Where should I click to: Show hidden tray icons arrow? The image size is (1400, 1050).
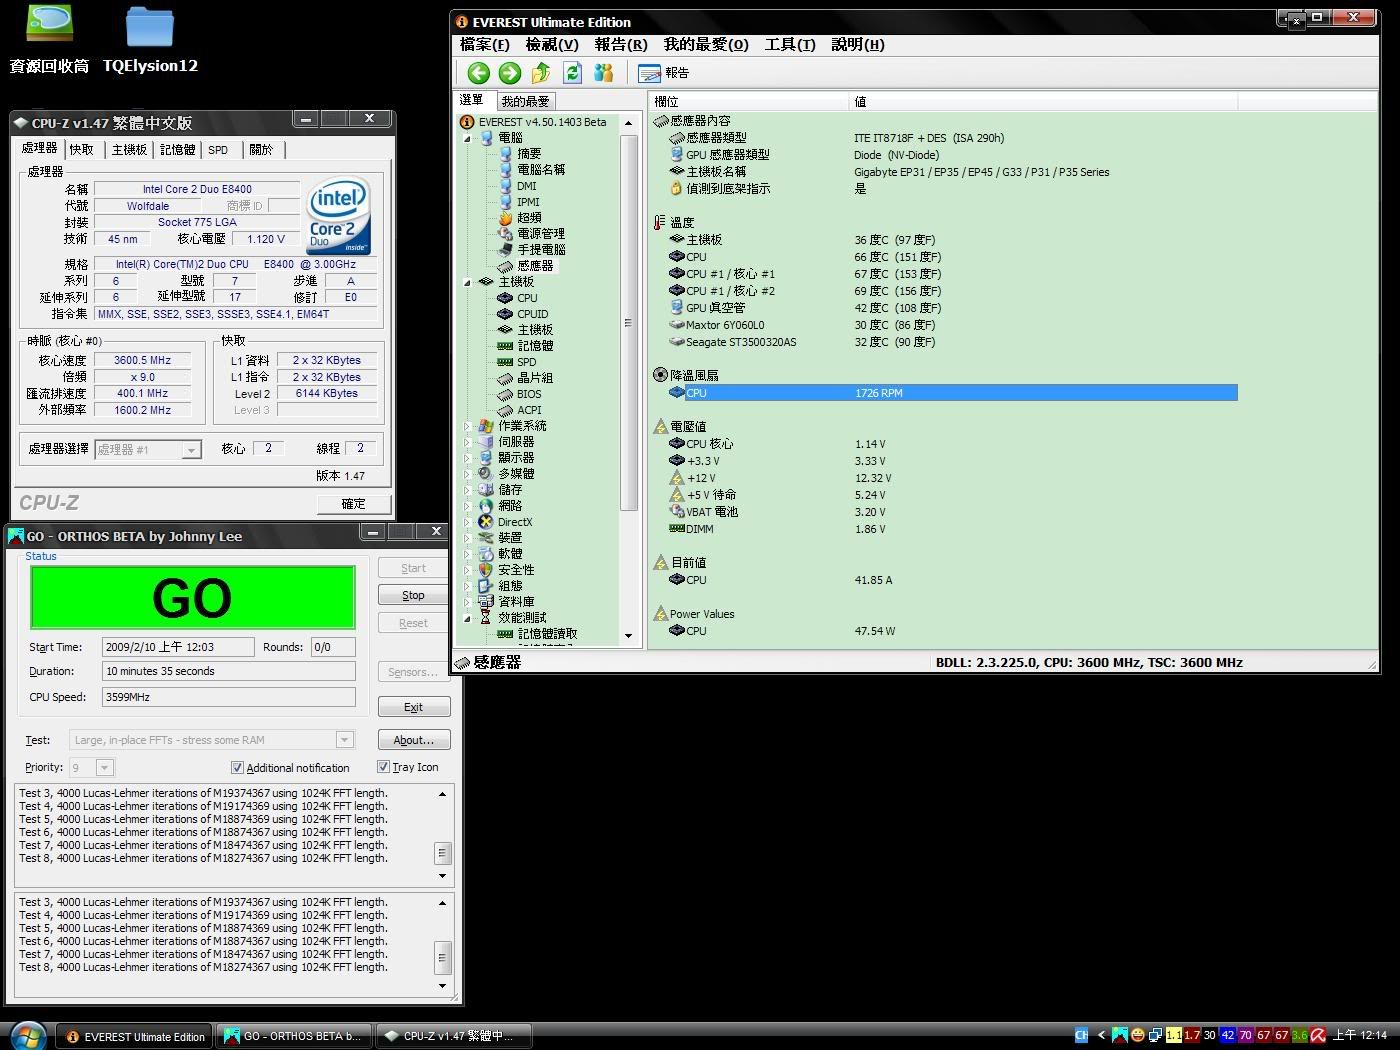(1101, 1036)
